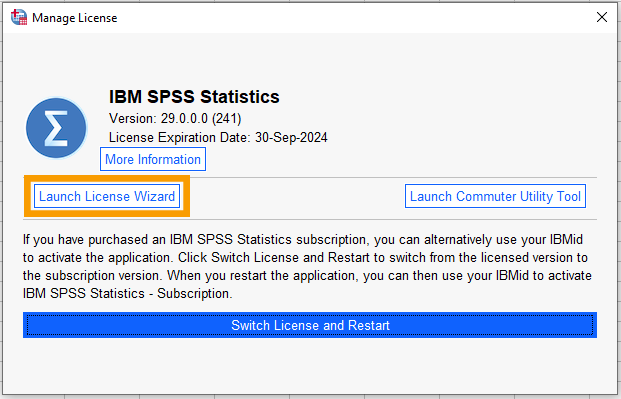Click the Manage License title bar icon

pyautogui.click(x=19, y=17)
